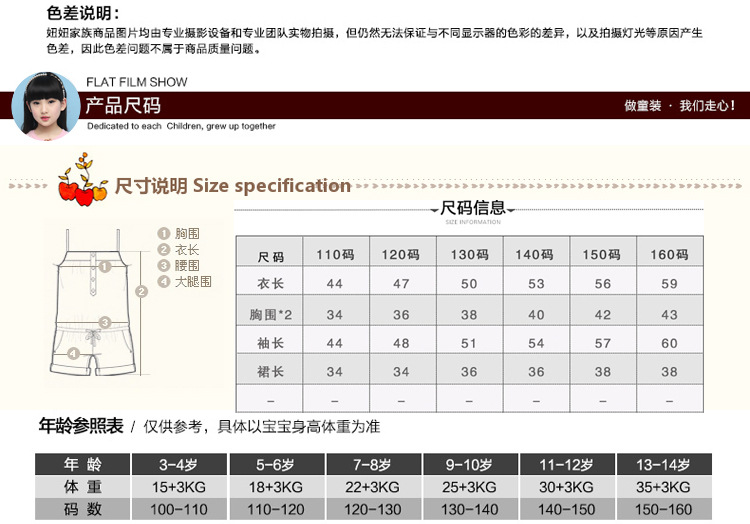Click the 尺码 header cell
Image resolution: width=750 pixels, height=524 pixels.
[x=269, y=251]
